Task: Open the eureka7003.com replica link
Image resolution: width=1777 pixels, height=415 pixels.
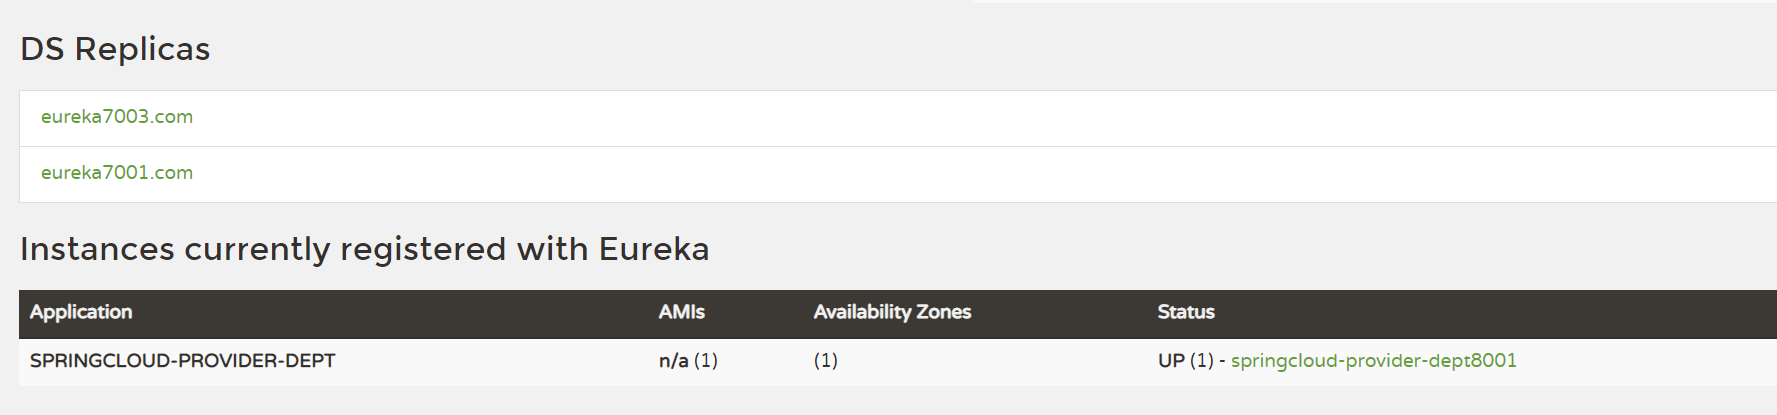Action: pyautogui.click(x=116, y=117)
